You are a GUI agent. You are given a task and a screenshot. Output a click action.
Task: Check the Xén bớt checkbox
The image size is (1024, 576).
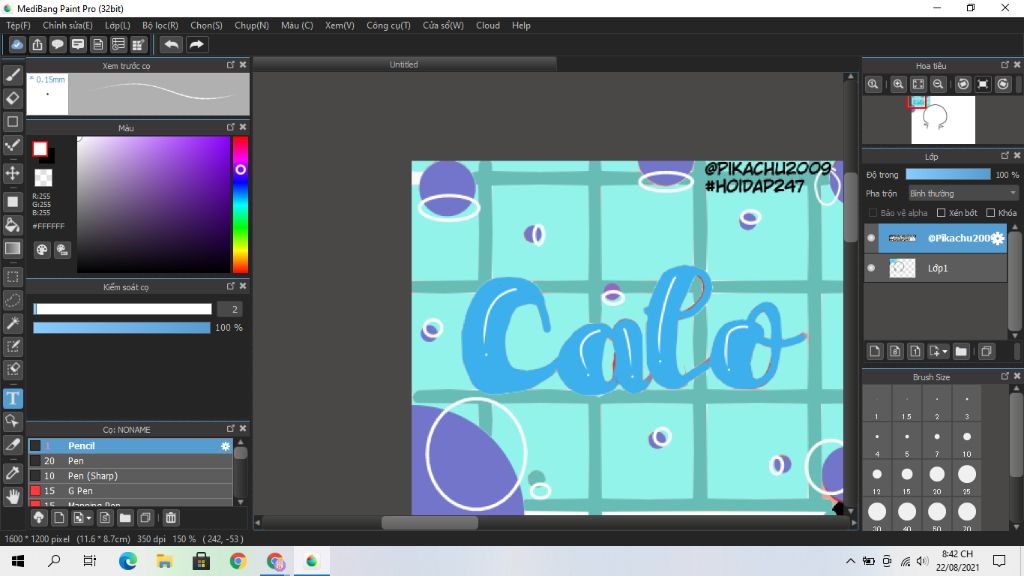pos(941,213)
